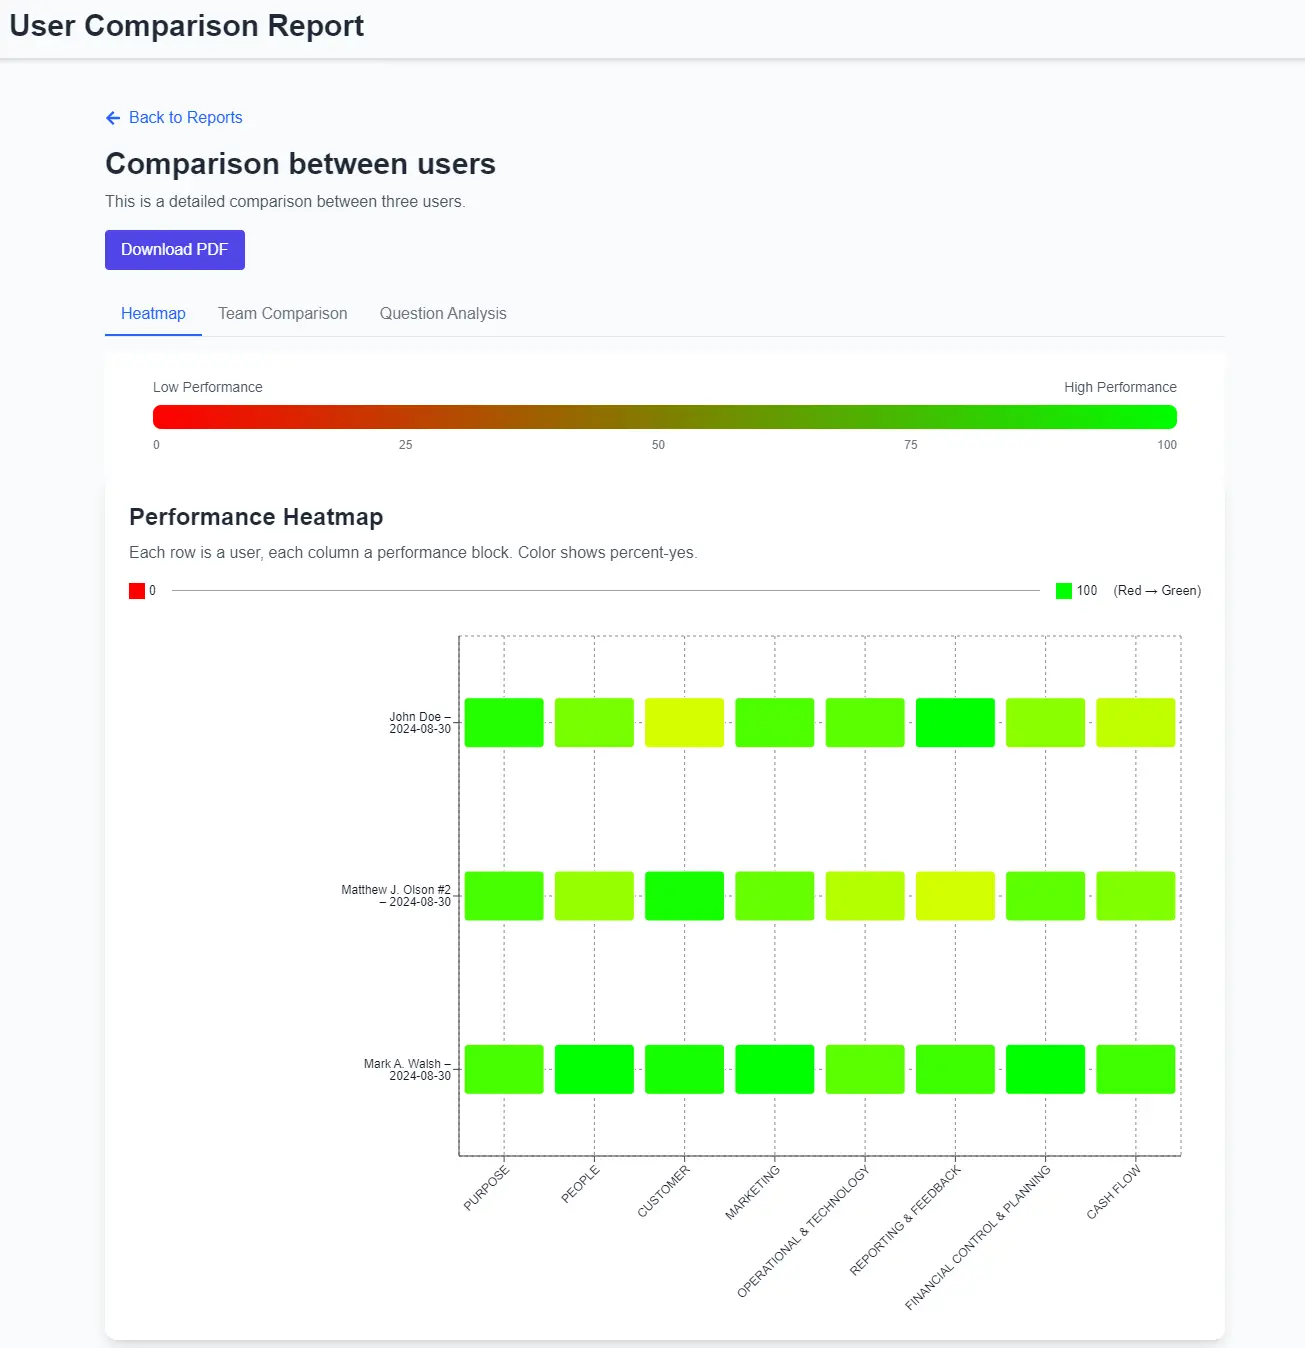Click the Mark A. Walsh row label
Viewport: 1305px width, 1348px height.
(x=408, y=1070)
